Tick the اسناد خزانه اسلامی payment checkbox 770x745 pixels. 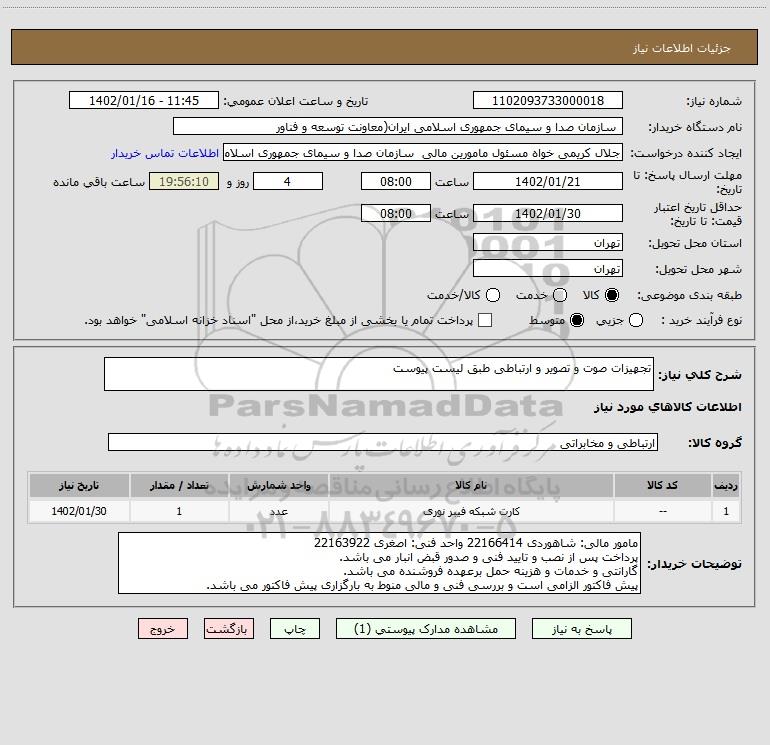coord(485,320)
